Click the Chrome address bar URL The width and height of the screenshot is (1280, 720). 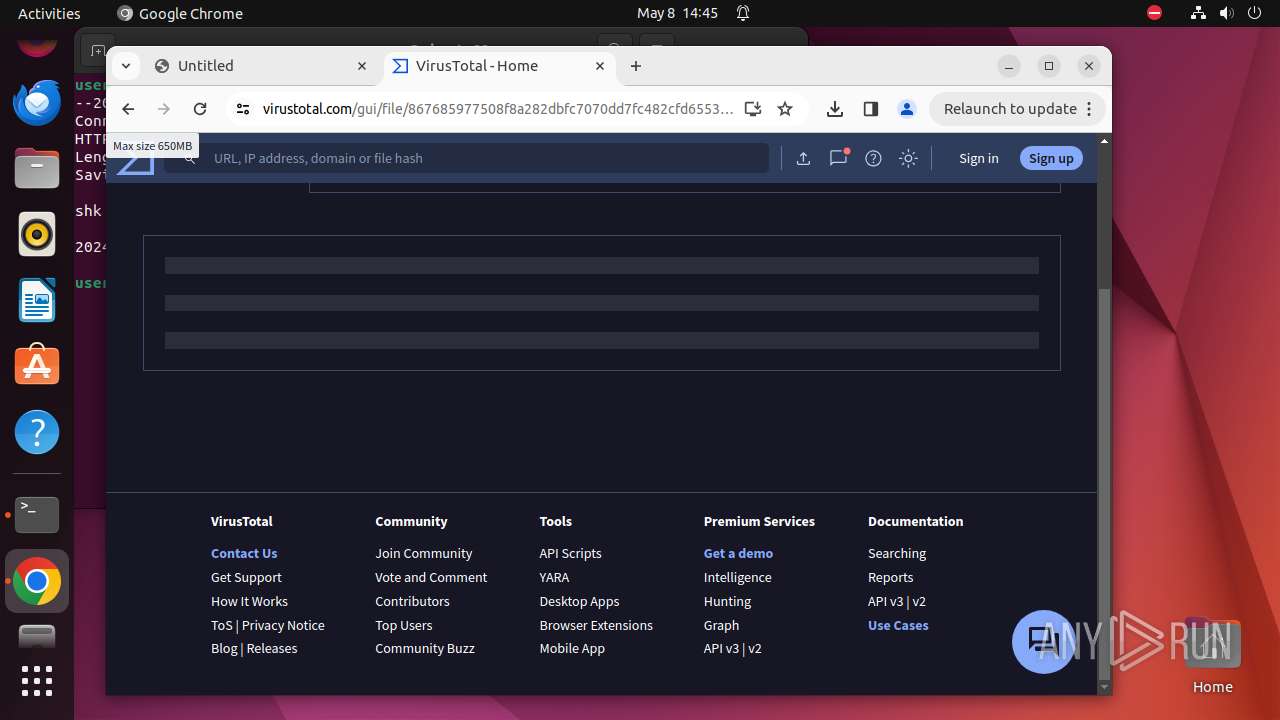[498, 109]
